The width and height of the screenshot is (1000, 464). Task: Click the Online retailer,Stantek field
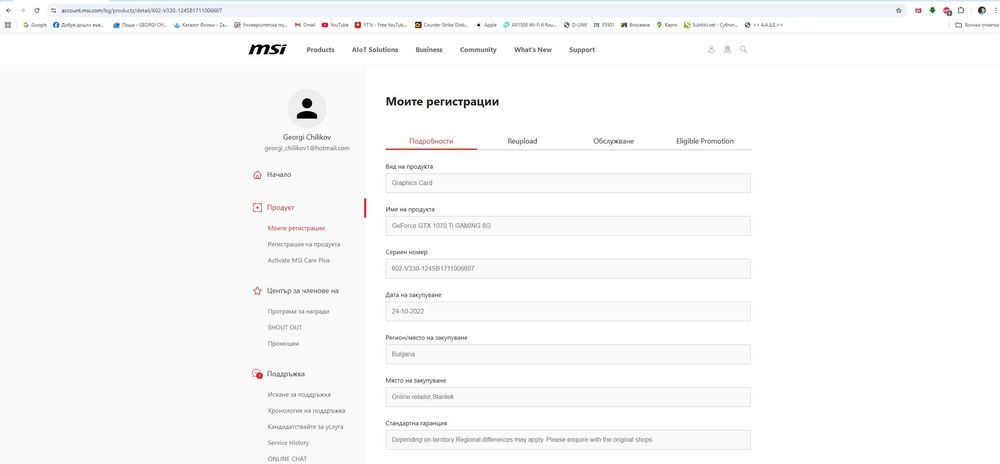coord(568,396)
